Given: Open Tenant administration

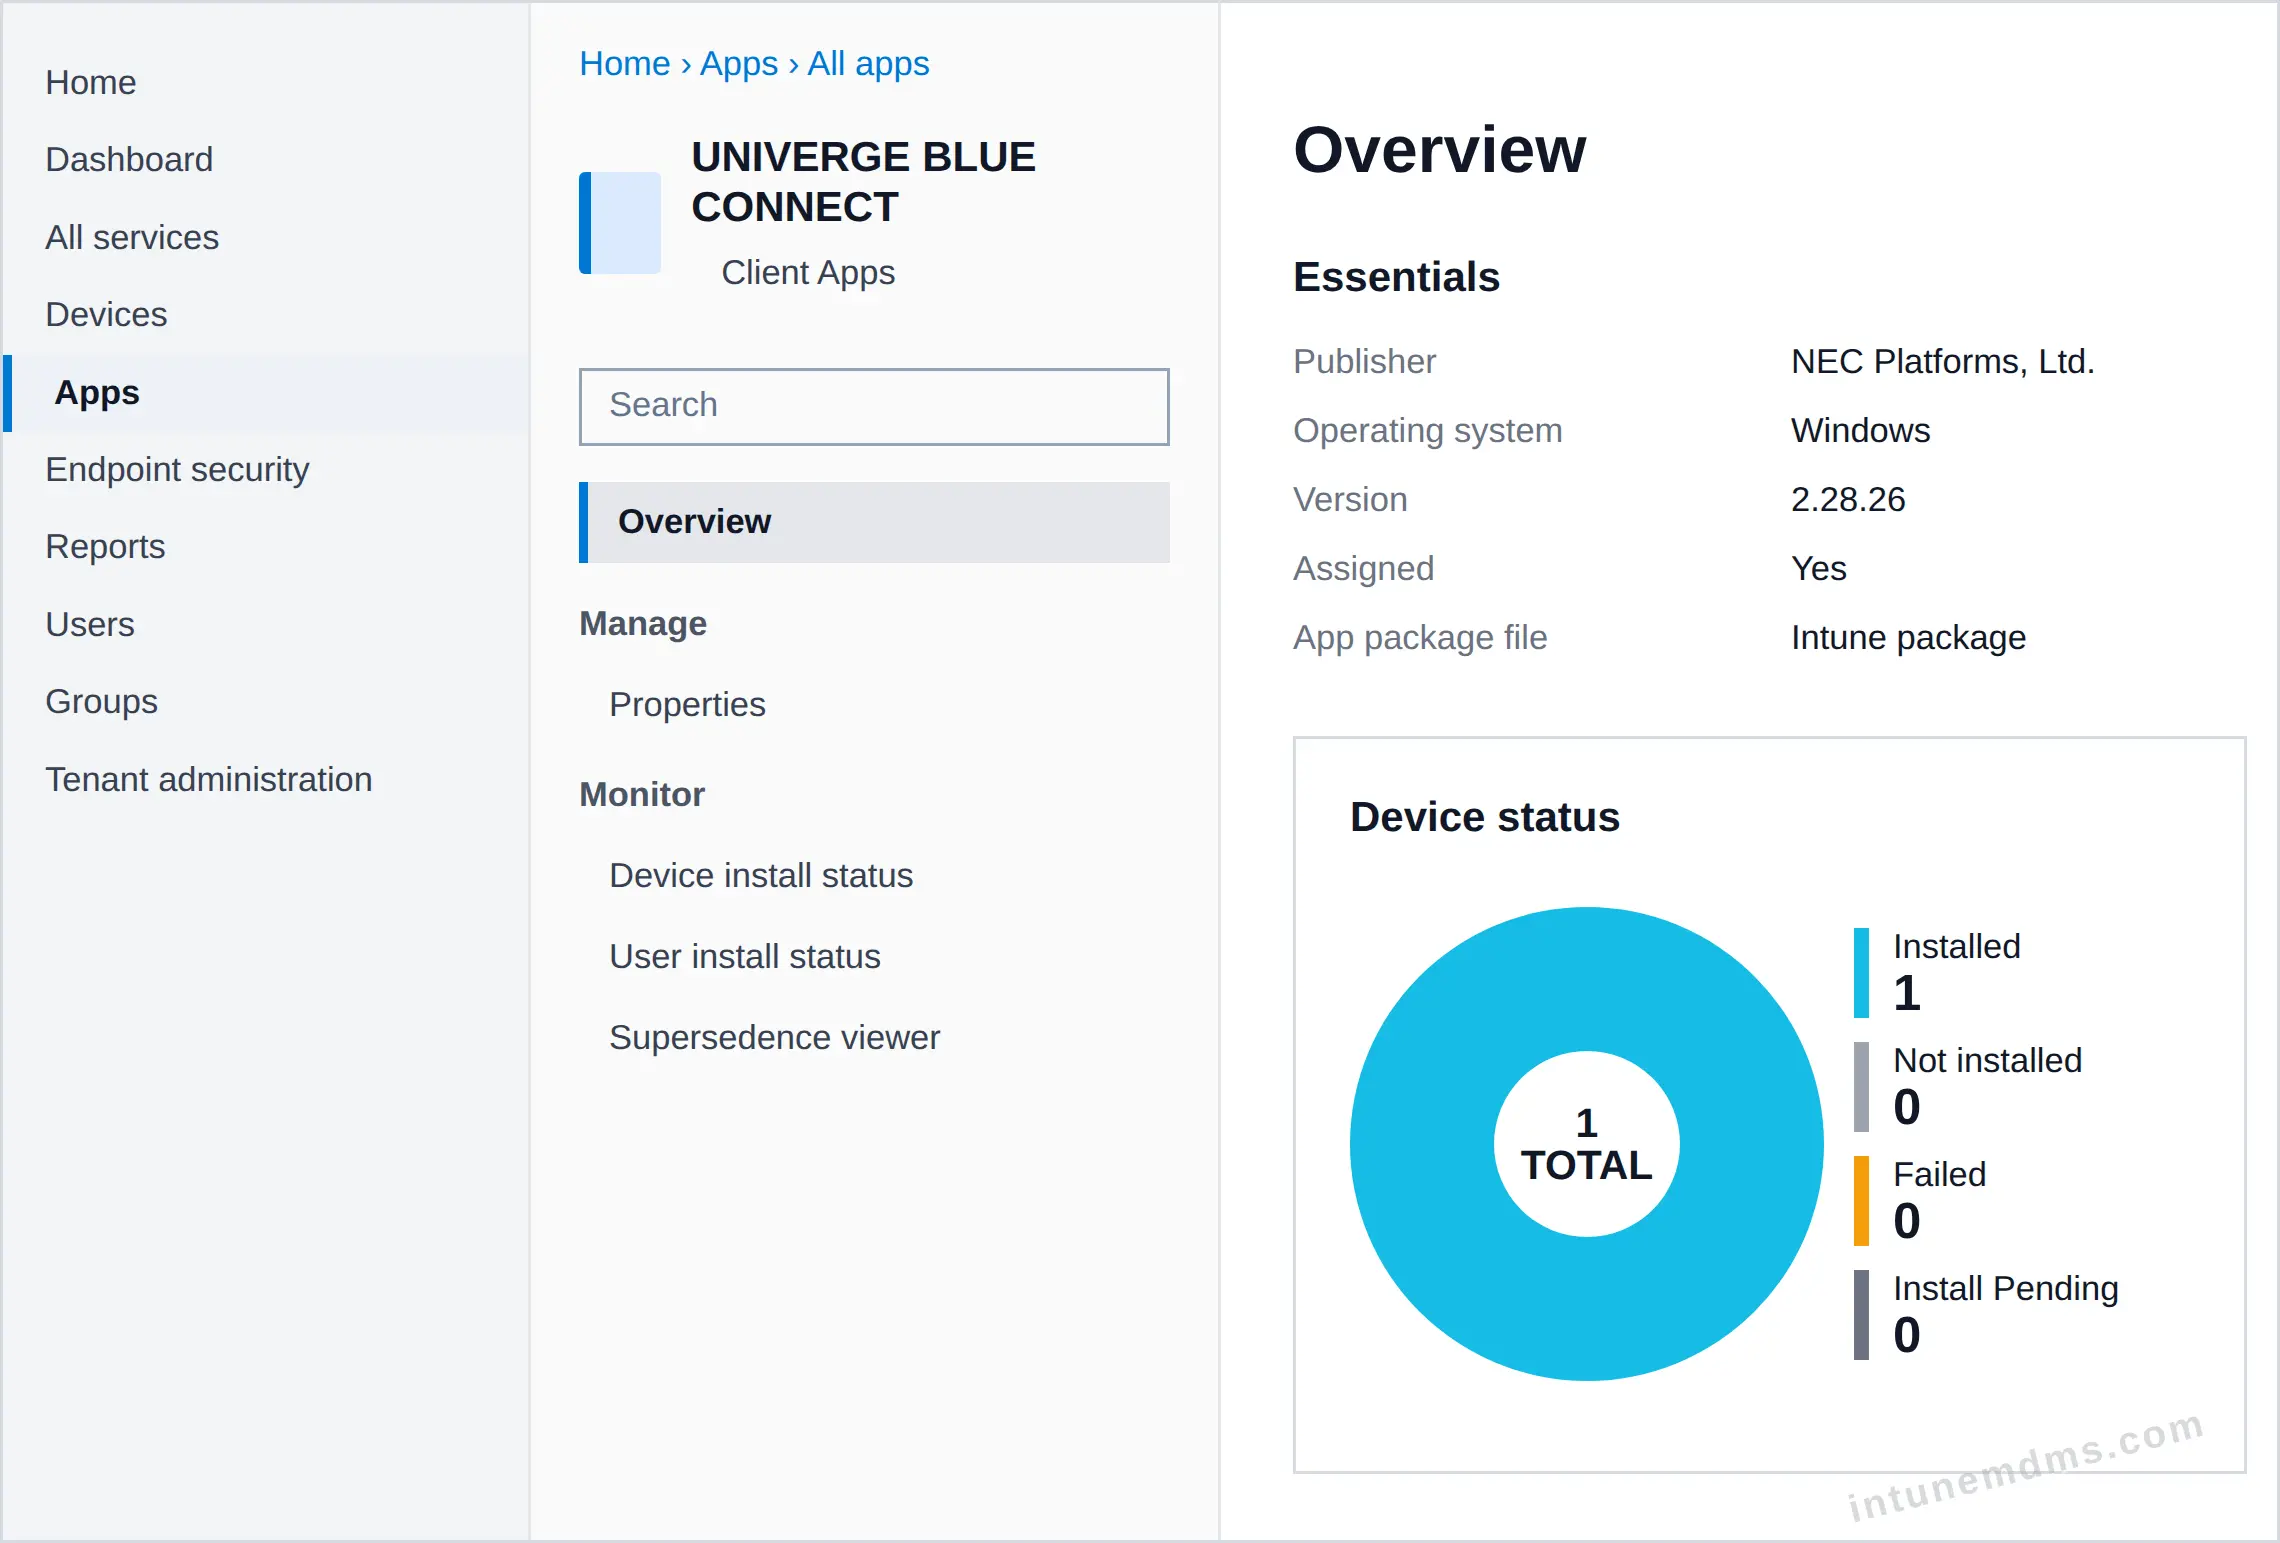Looking at the screenshot, I should coord(209,779).
